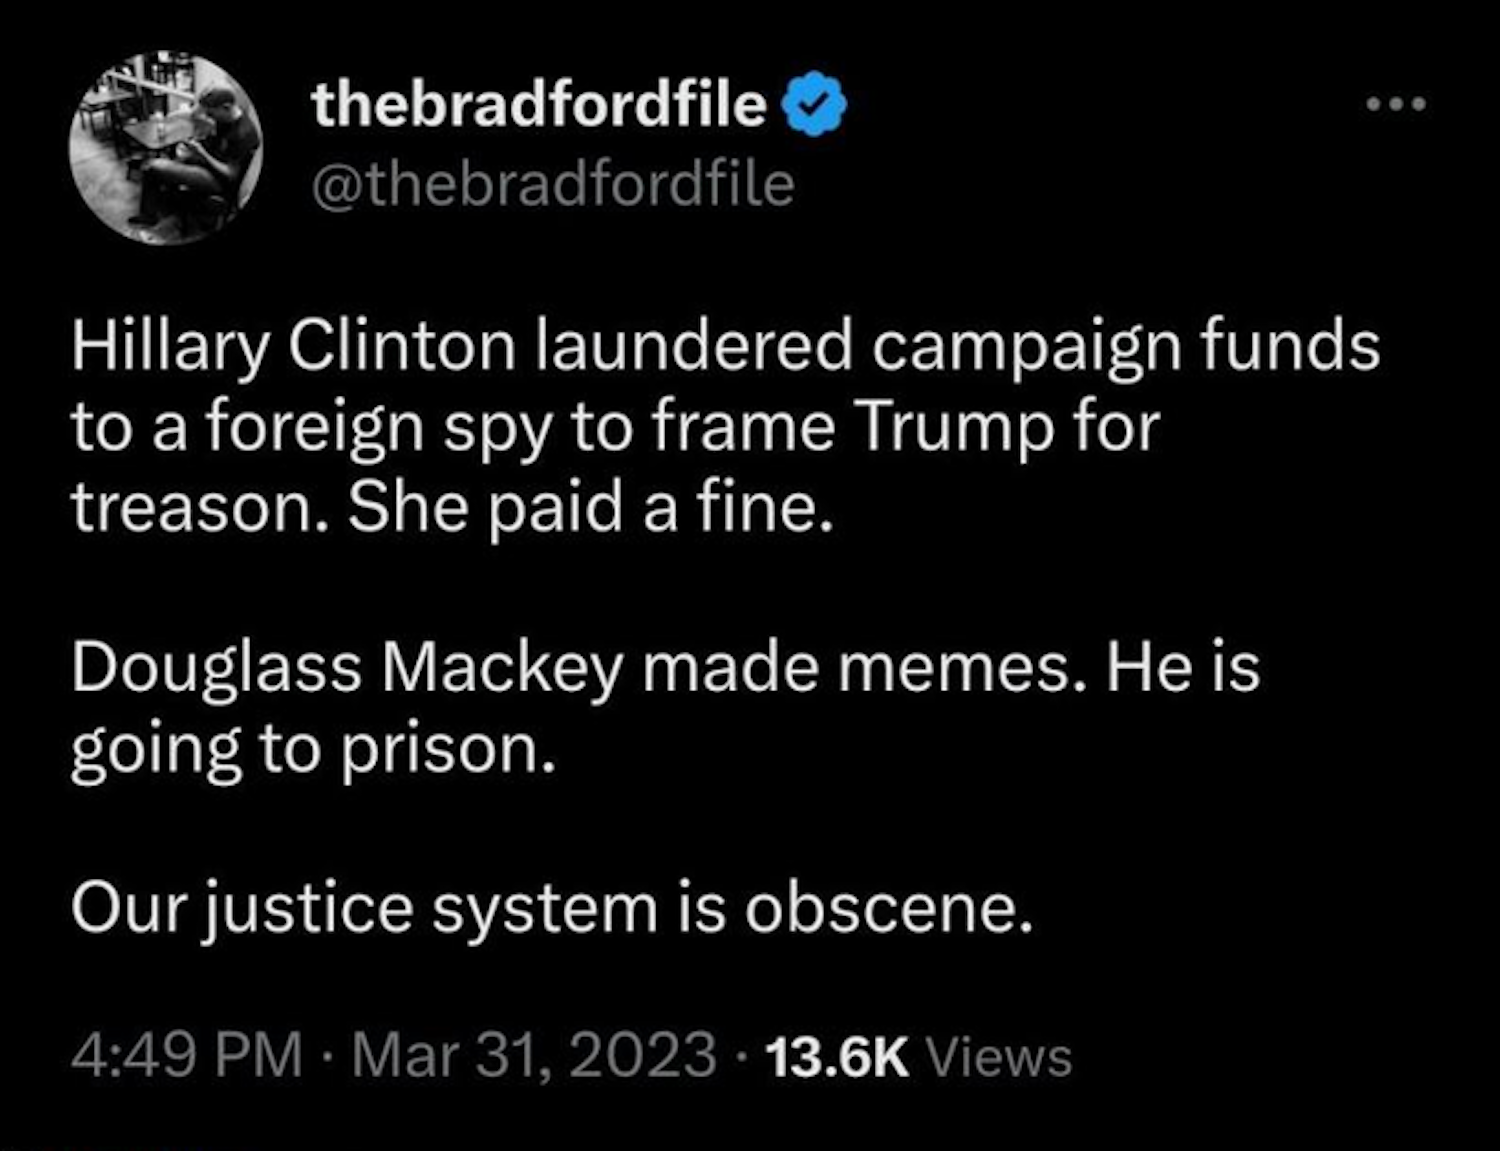Click "Our justice system is obscene." sentence

pos(551,909)
